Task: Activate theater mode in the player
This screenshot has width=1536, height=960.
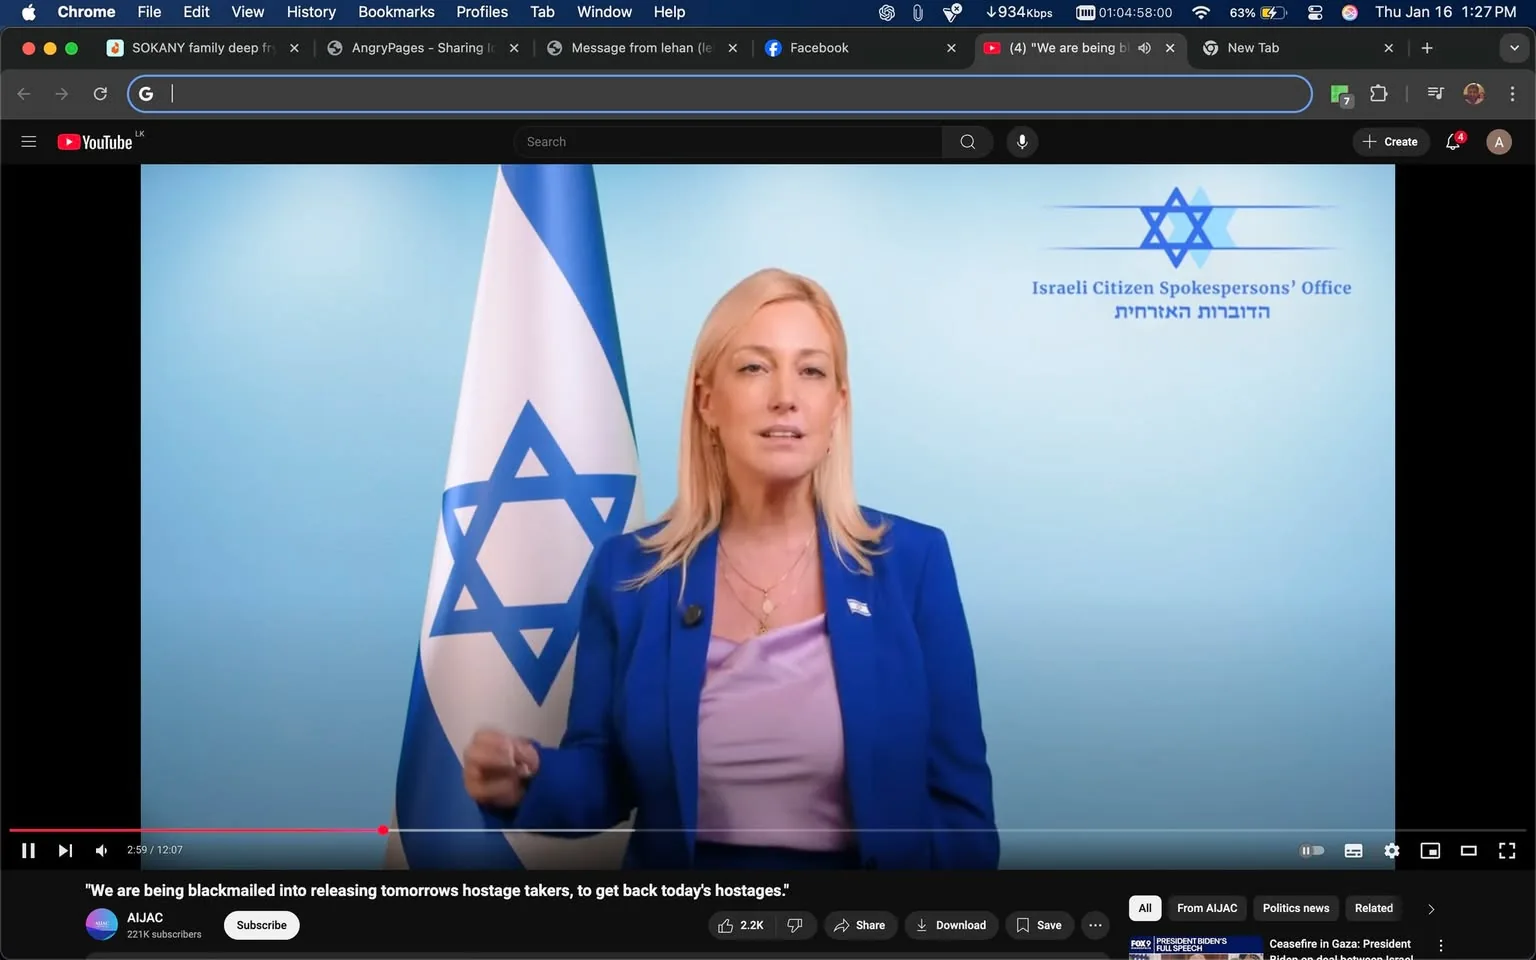Action: [x=1467, y=850]
